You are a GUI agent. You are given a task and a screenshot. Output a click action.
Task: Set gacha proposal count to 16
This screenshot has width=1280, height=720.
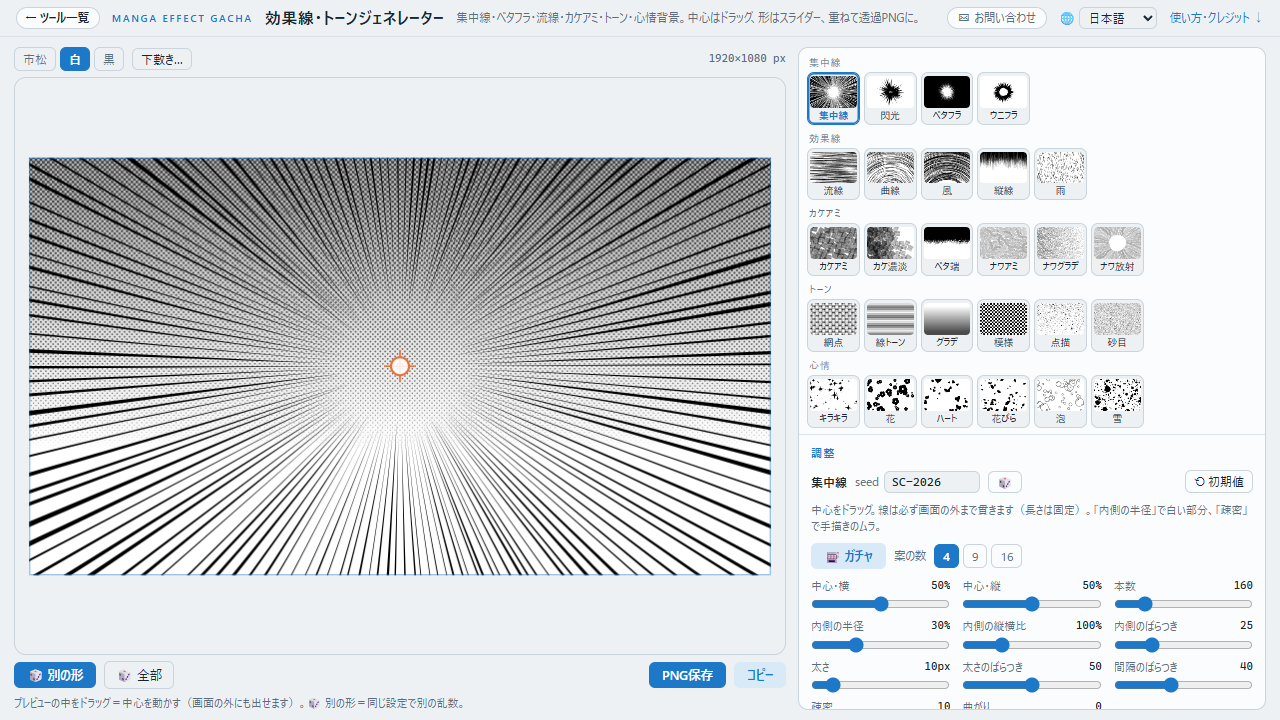tap(1007, 557)
